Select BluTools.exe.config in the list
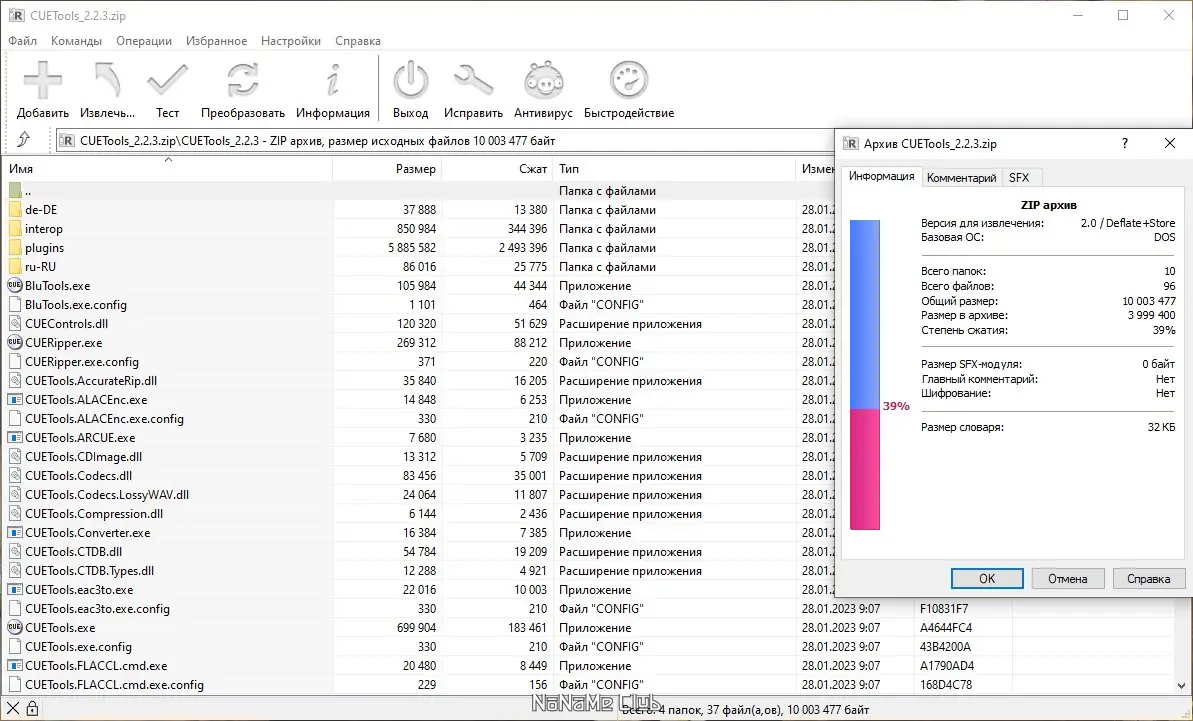Viewport: 1193px width, 721px height. (x=418, y=305)
